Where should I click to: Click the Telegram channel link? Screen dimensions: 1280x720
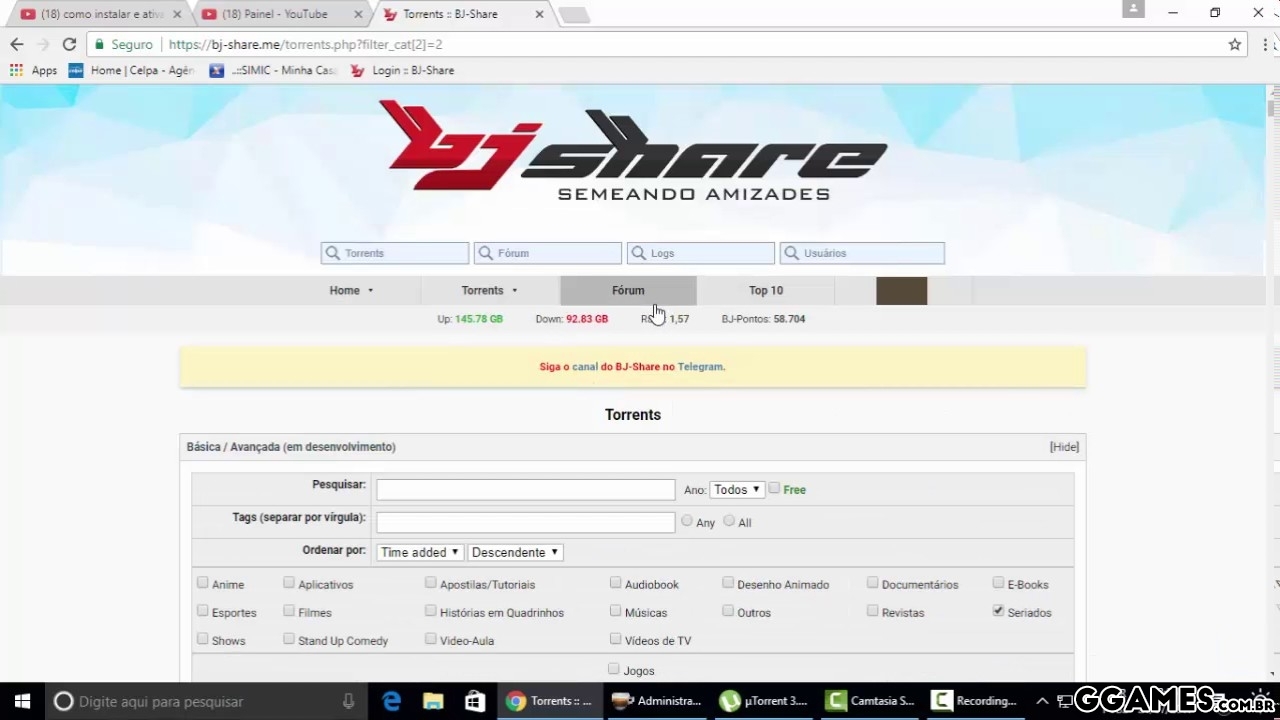click(x=699, y=366)
